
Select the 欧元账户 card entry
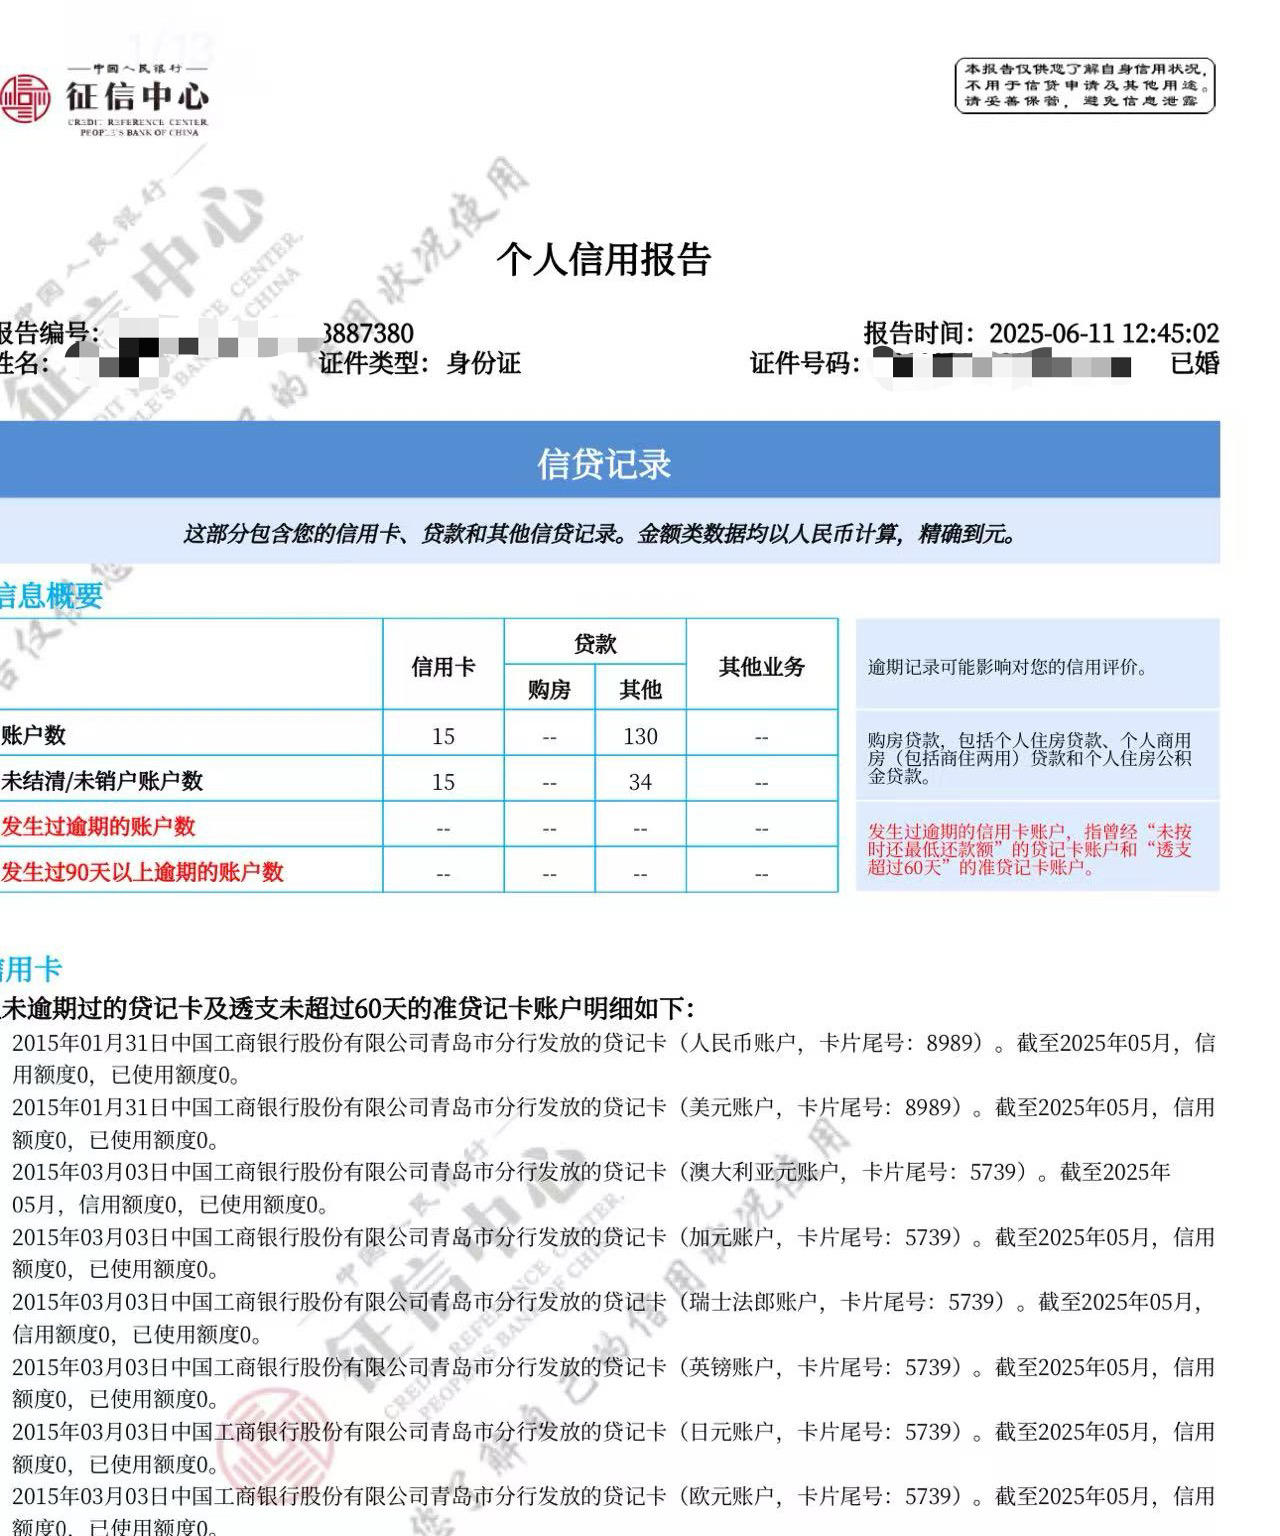pyautogui.click(x=613, y=1510)
